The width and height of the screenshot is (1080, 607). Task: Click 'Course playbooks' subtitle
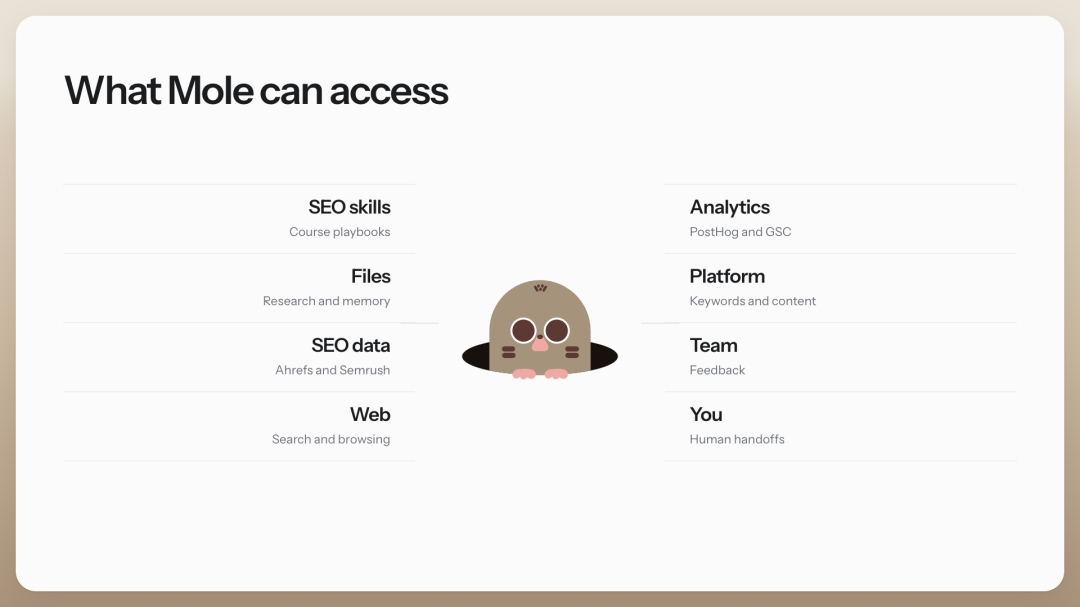coord(340,232)
